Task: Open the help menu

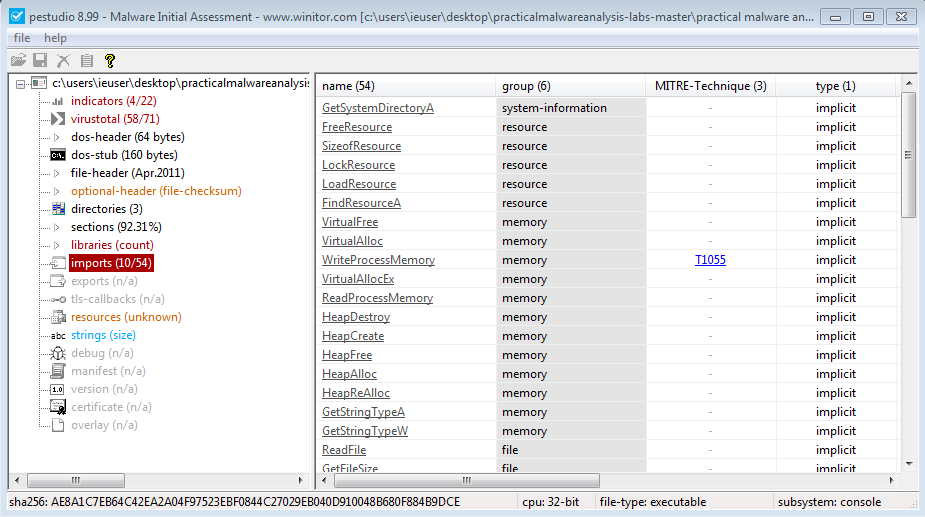Action: coord(55,38)
